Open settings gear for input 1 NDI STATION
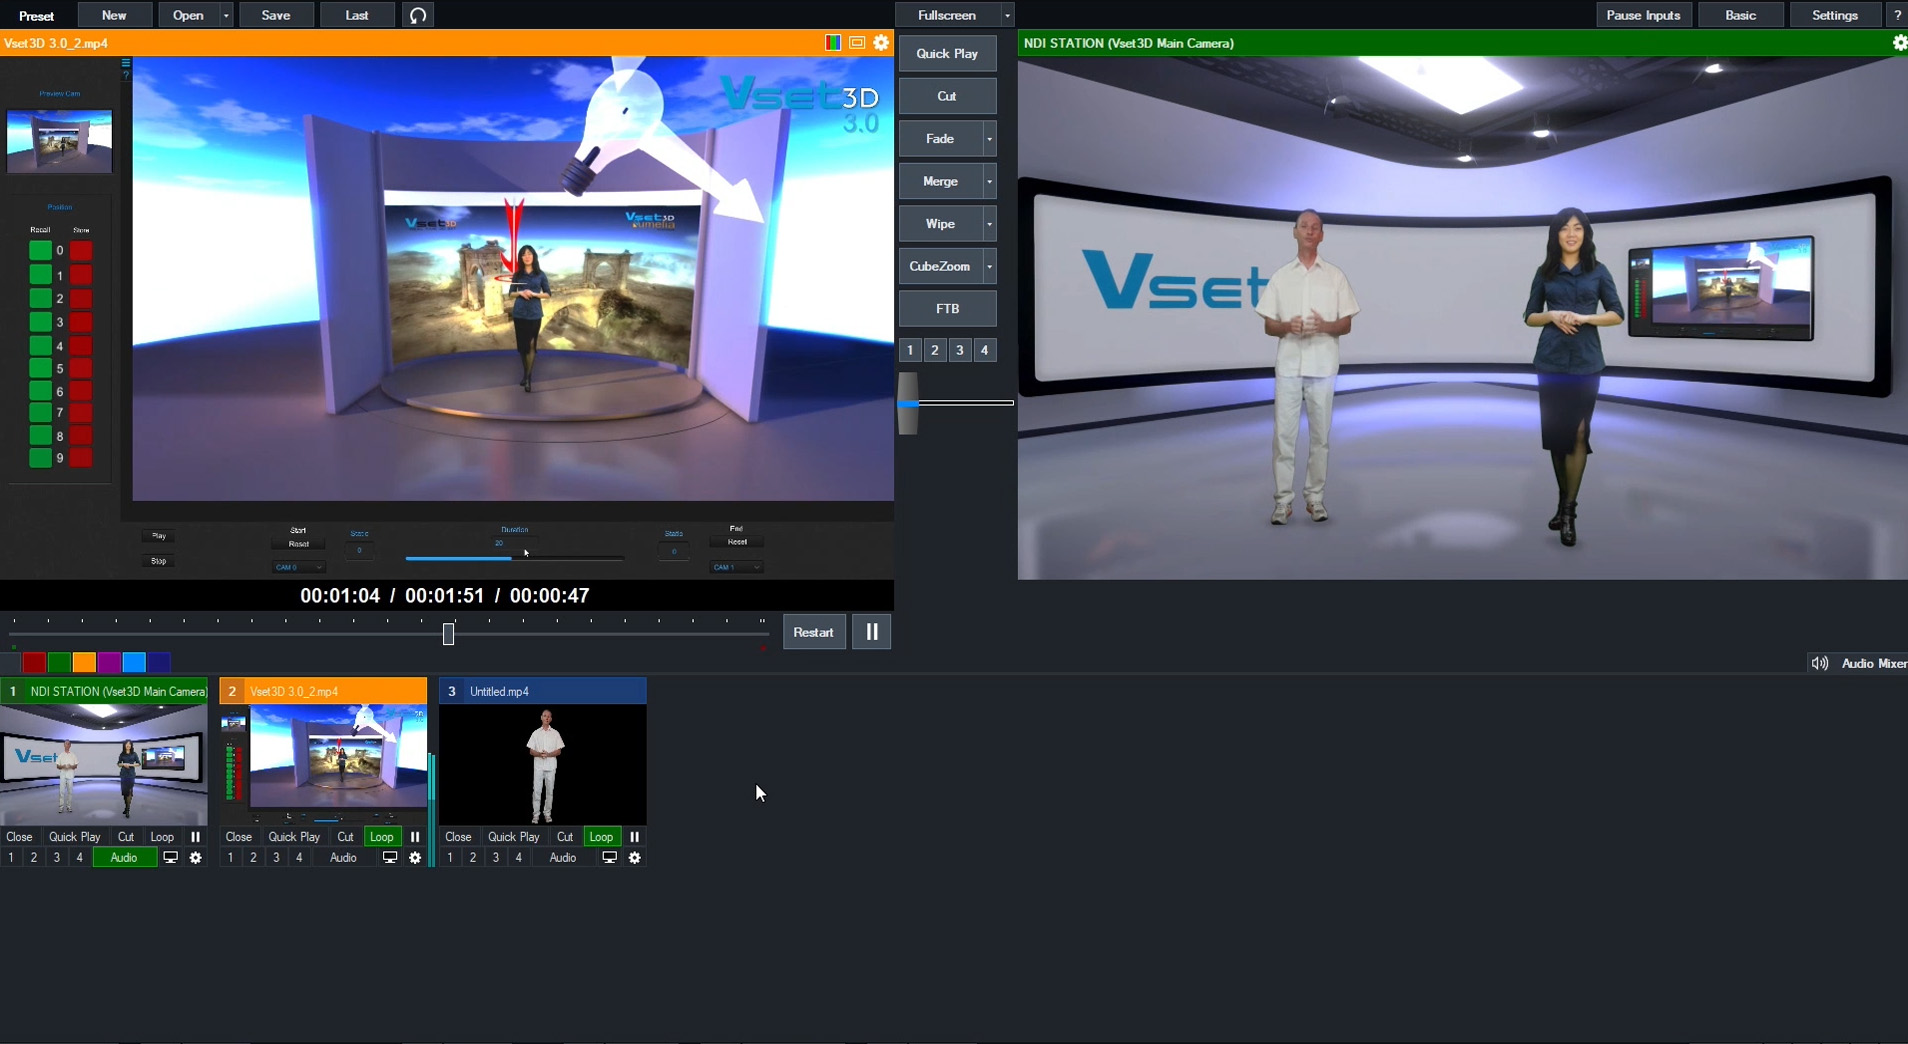This screenshot has height=1044, width=1908. (196, 858)
